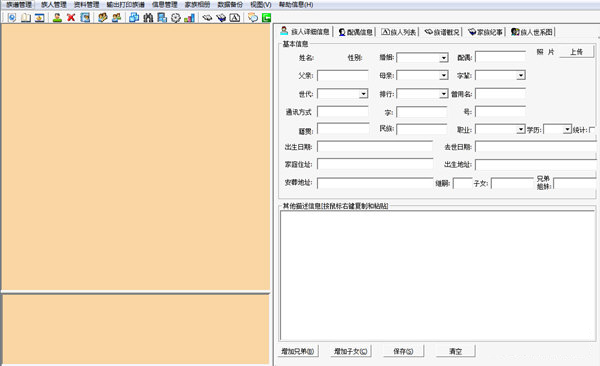Open the 输出打印族谱 menu
The width and height of the screenshot is (600, 366).
point(126,5)
